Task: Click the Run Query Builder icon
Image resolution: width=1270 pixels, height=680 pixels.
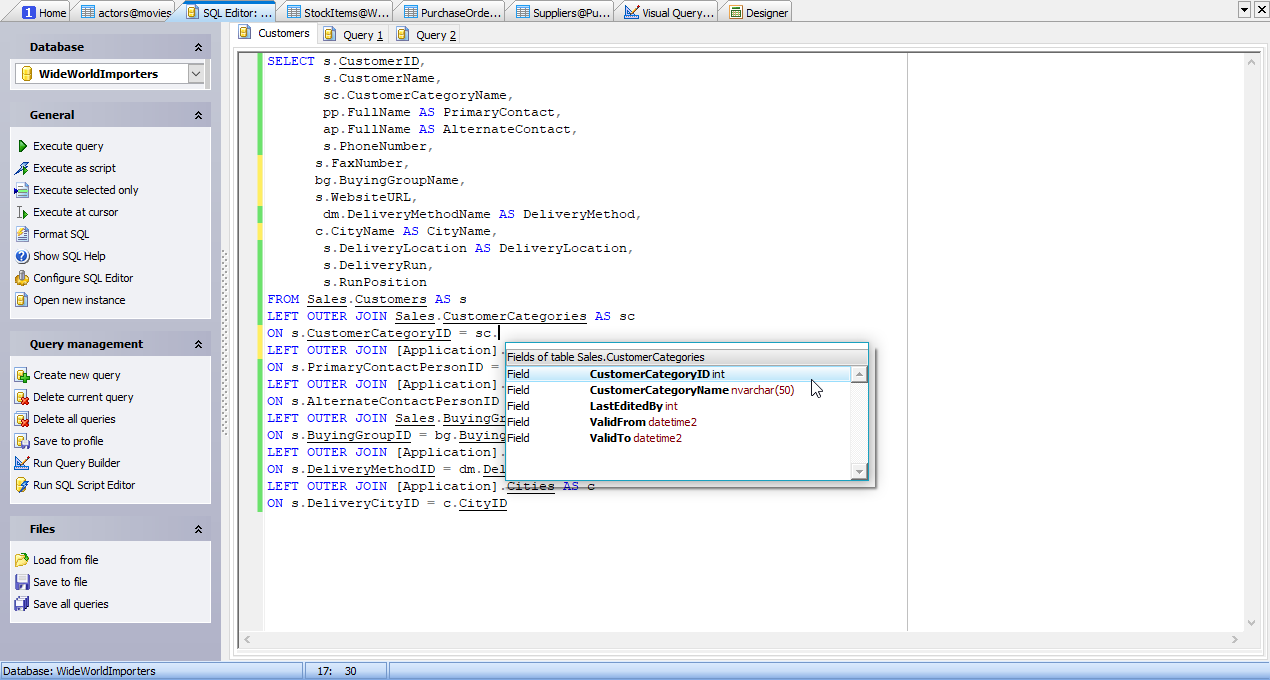Action: point(22,463)
